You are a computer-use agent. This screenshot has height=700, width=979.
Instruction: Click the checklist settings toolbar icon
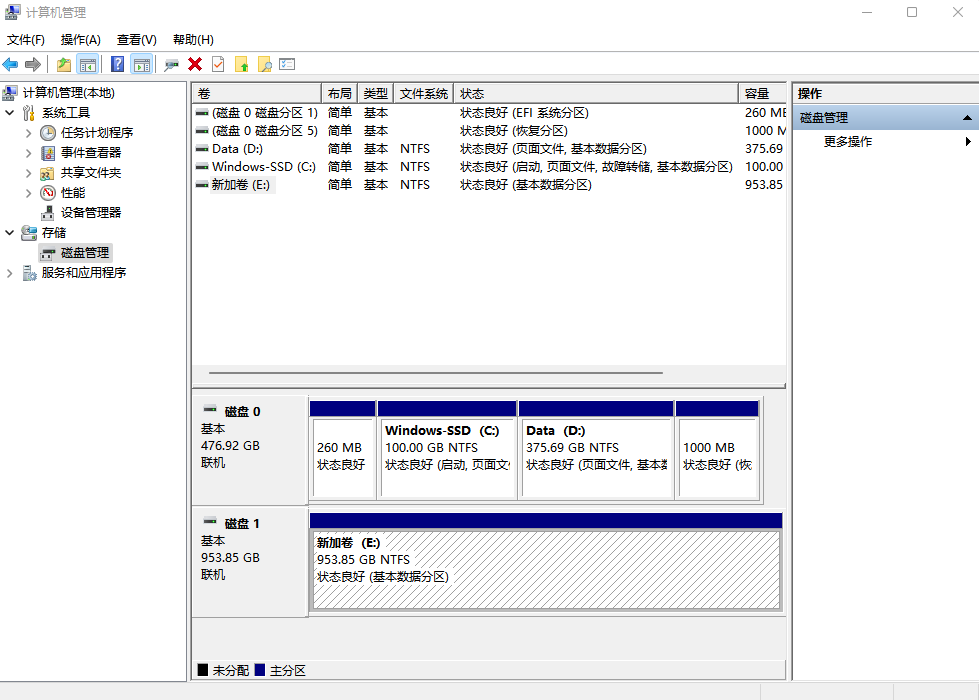[287, 64]
